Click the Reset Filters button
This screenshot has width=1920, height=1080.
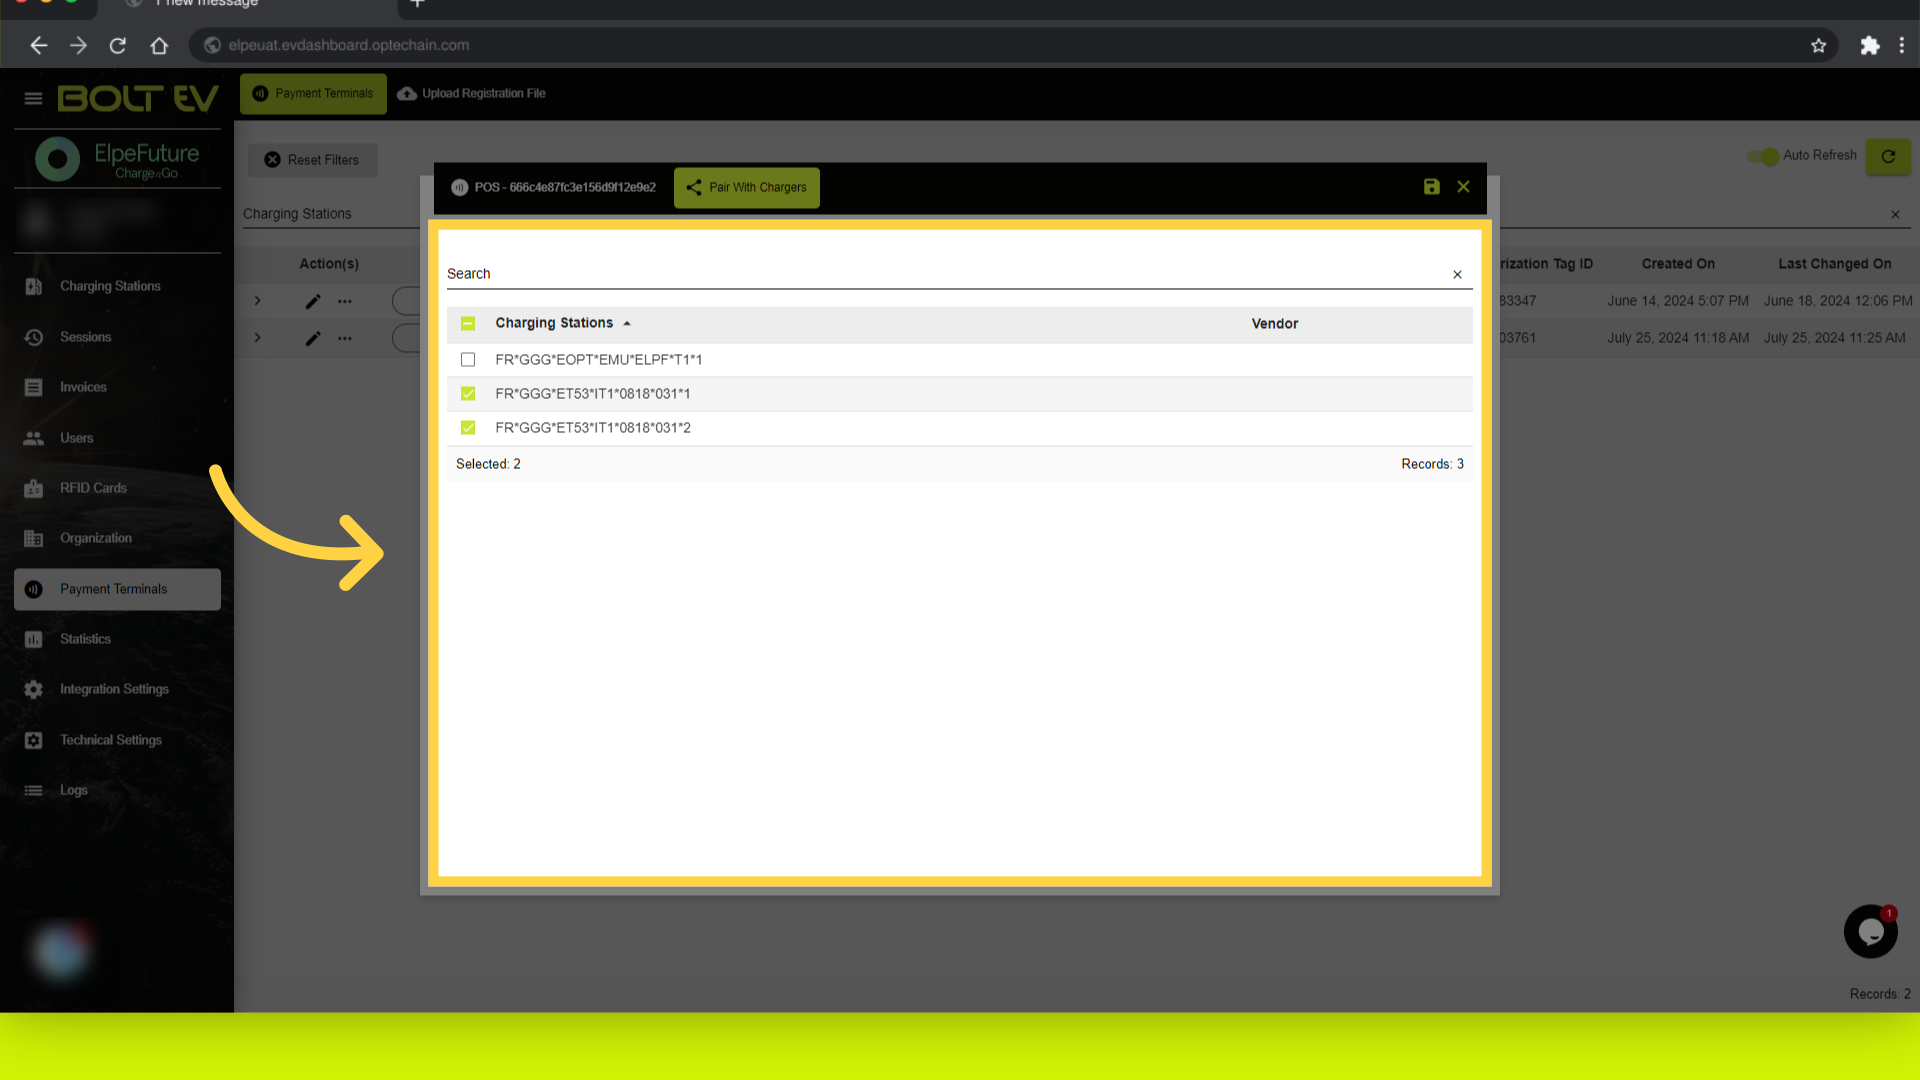tap(313, 160)
